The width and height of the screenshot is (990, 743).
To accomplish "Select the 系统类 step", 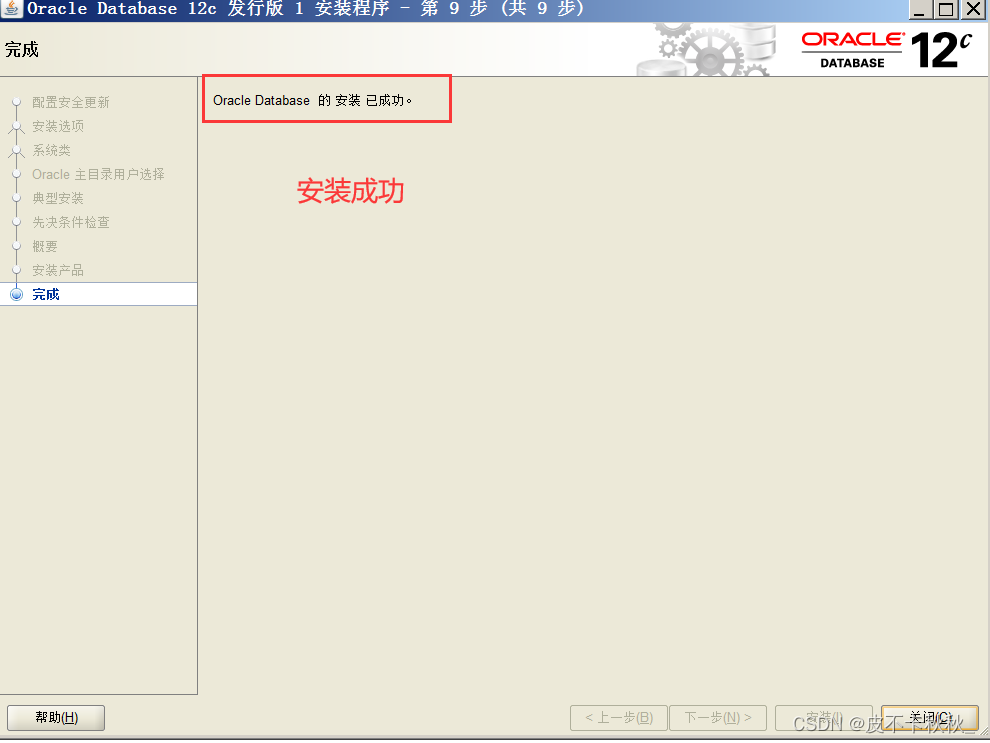I will click(x=51, y=150).
